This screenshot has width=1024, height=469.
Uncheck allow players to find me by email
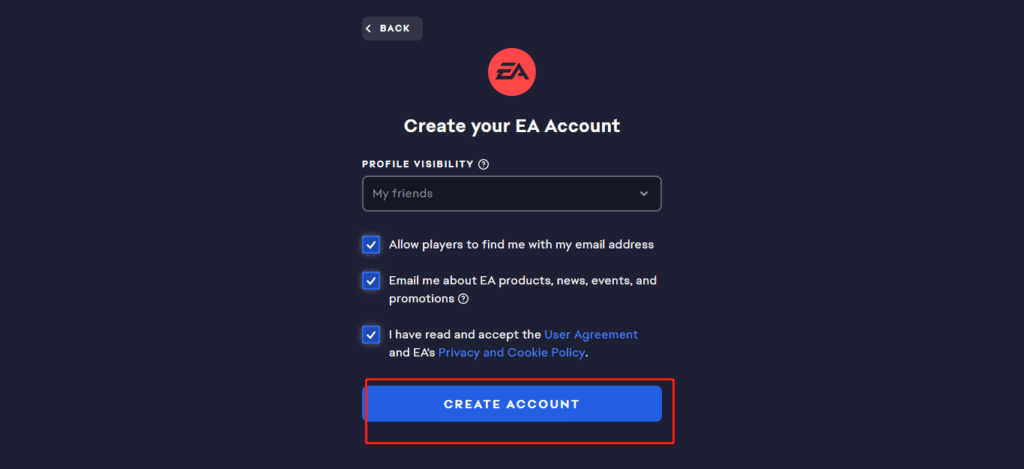coord(371,245)
